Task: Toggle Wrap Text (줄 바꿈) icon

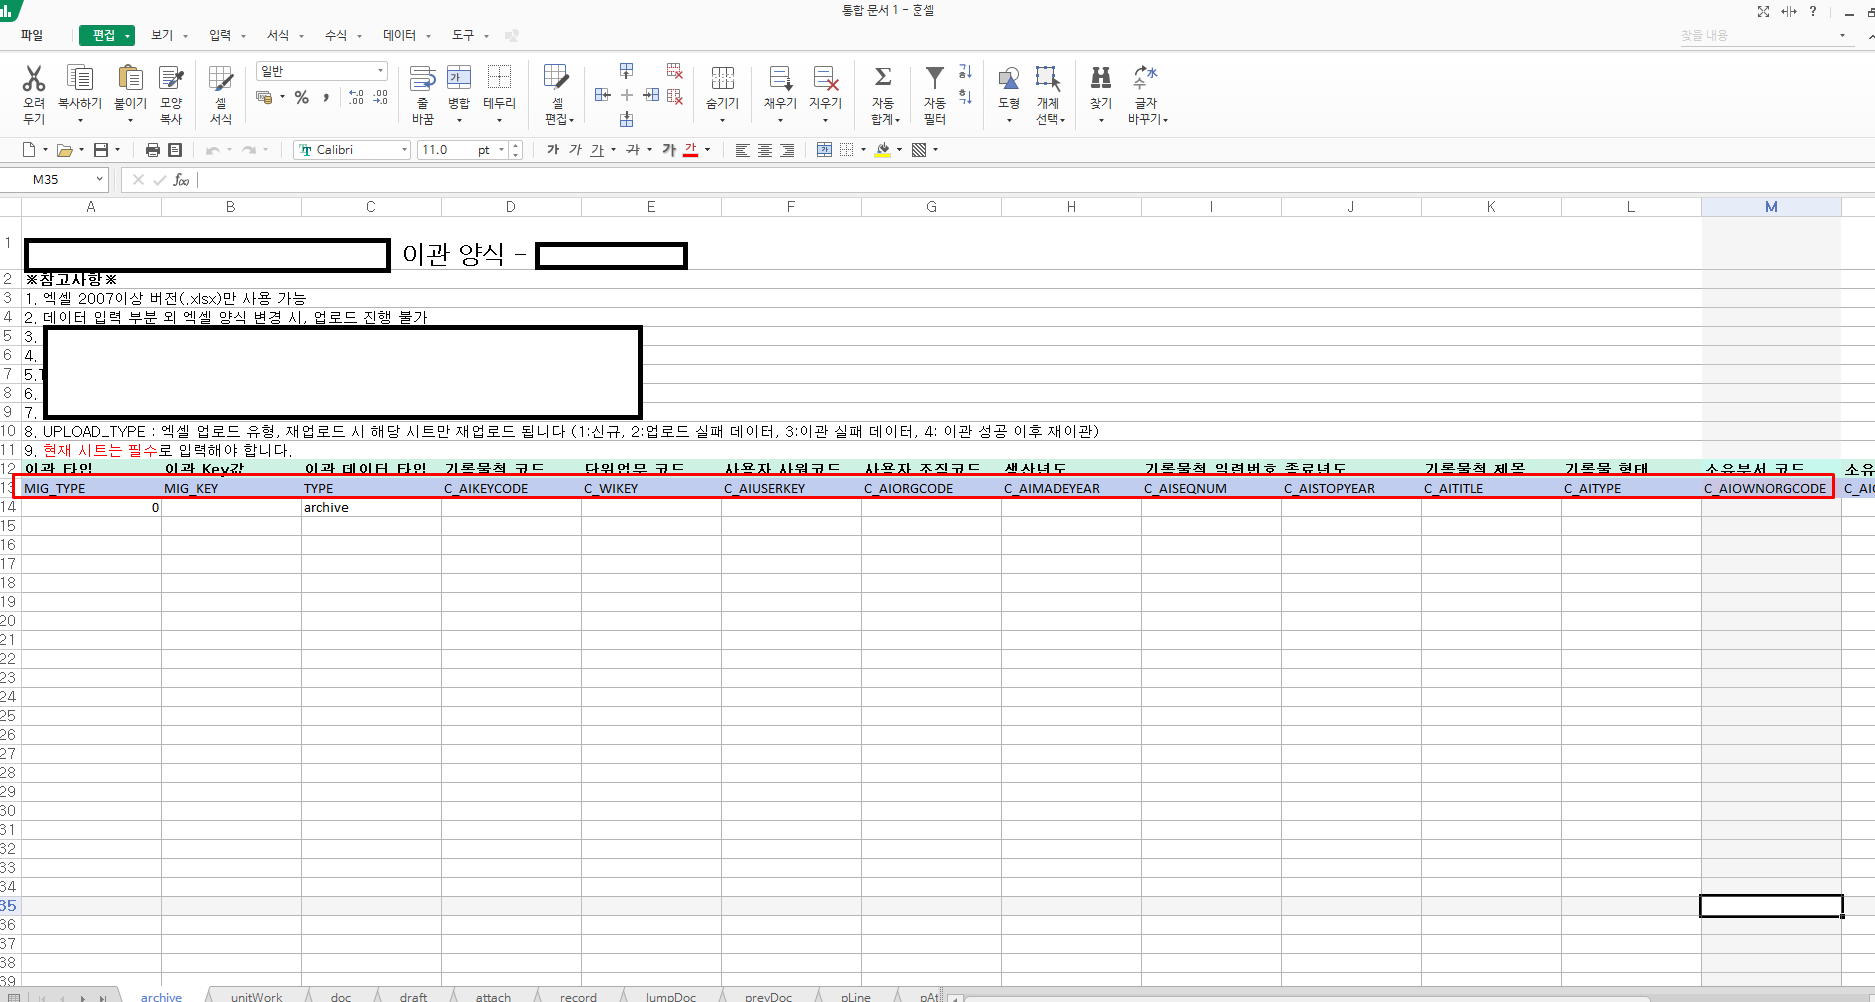Action: point(423,78)
